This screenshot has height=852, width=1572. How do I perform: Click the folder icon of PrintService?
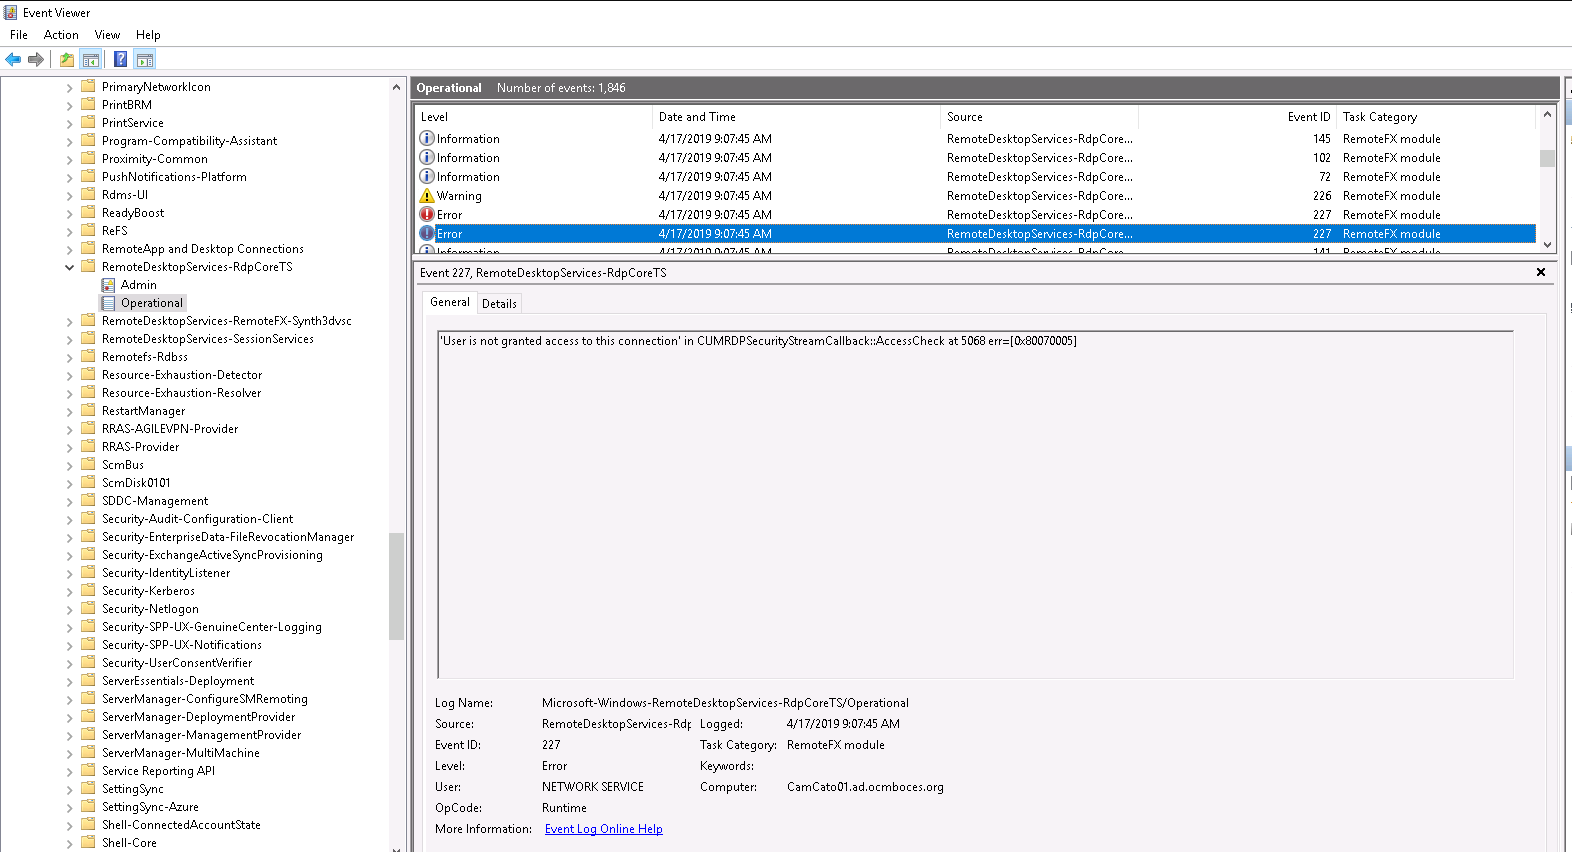coord(88,122)
